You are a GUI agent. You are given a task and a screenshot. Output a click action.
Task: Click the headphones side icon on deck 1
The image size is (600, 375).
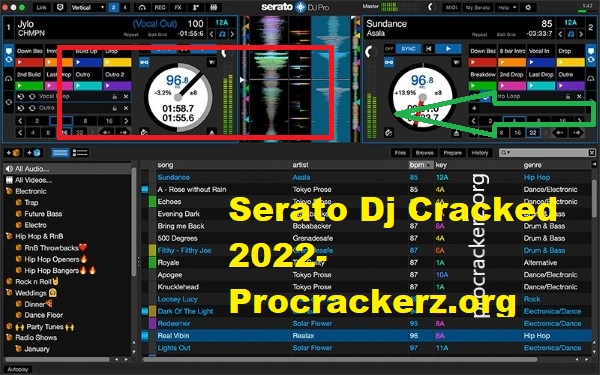coord(8,79)
